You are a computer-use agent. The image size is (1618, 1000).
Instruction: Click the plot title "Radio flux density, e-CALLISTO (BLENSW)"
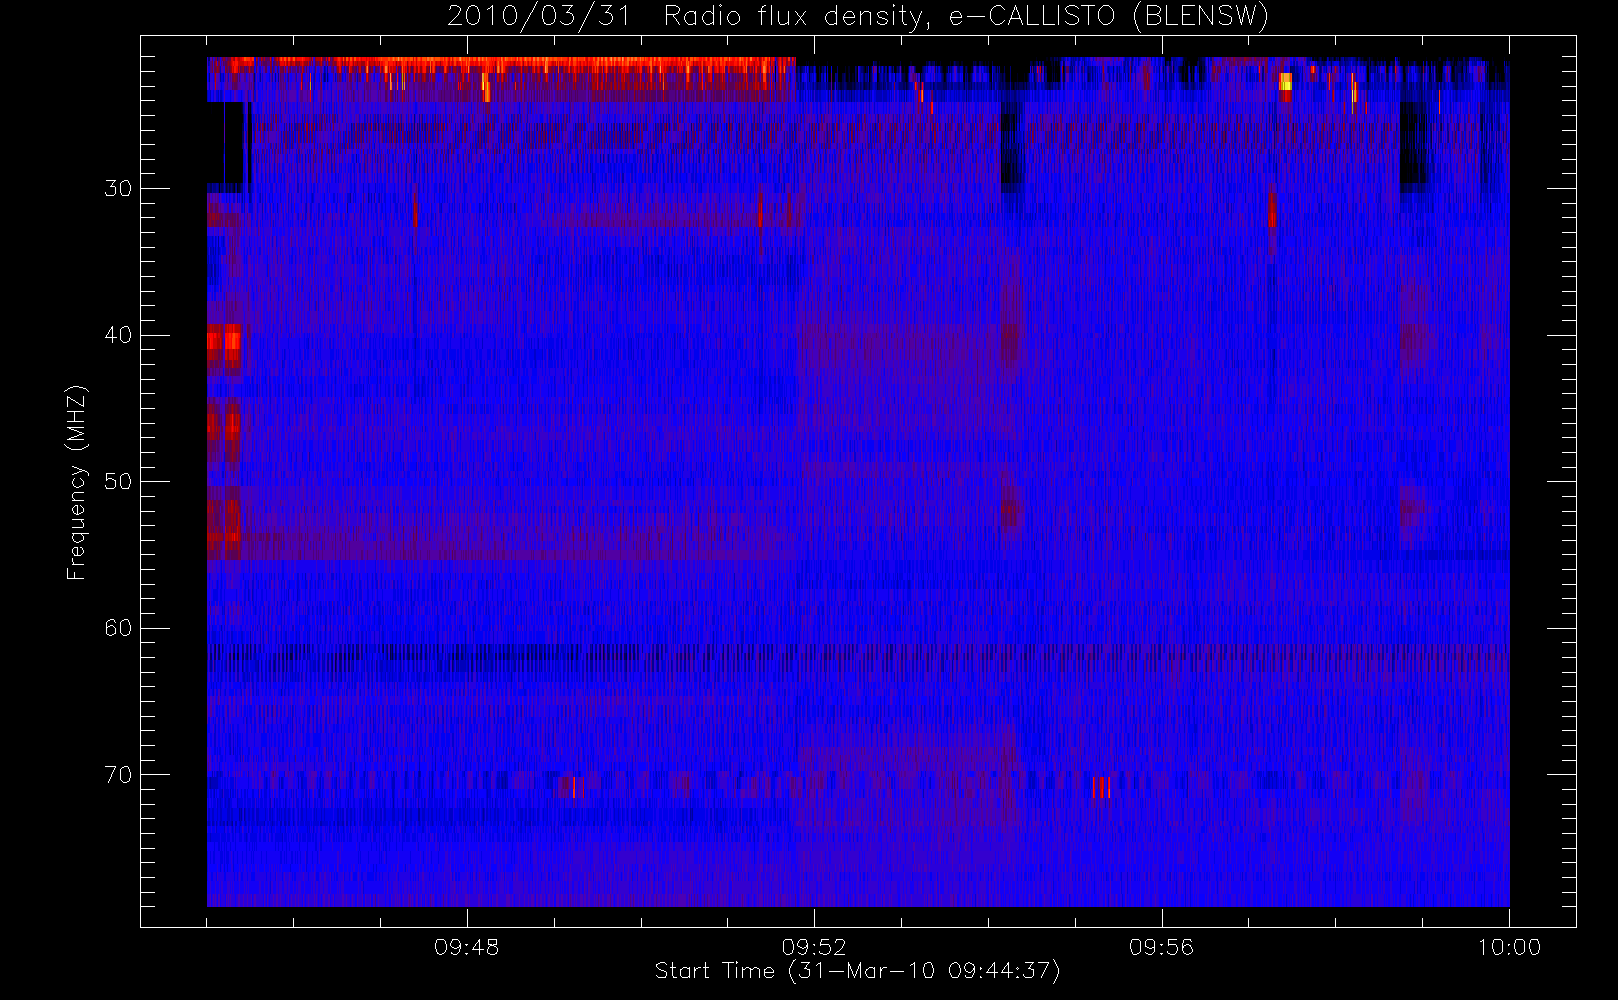(966, 17)
